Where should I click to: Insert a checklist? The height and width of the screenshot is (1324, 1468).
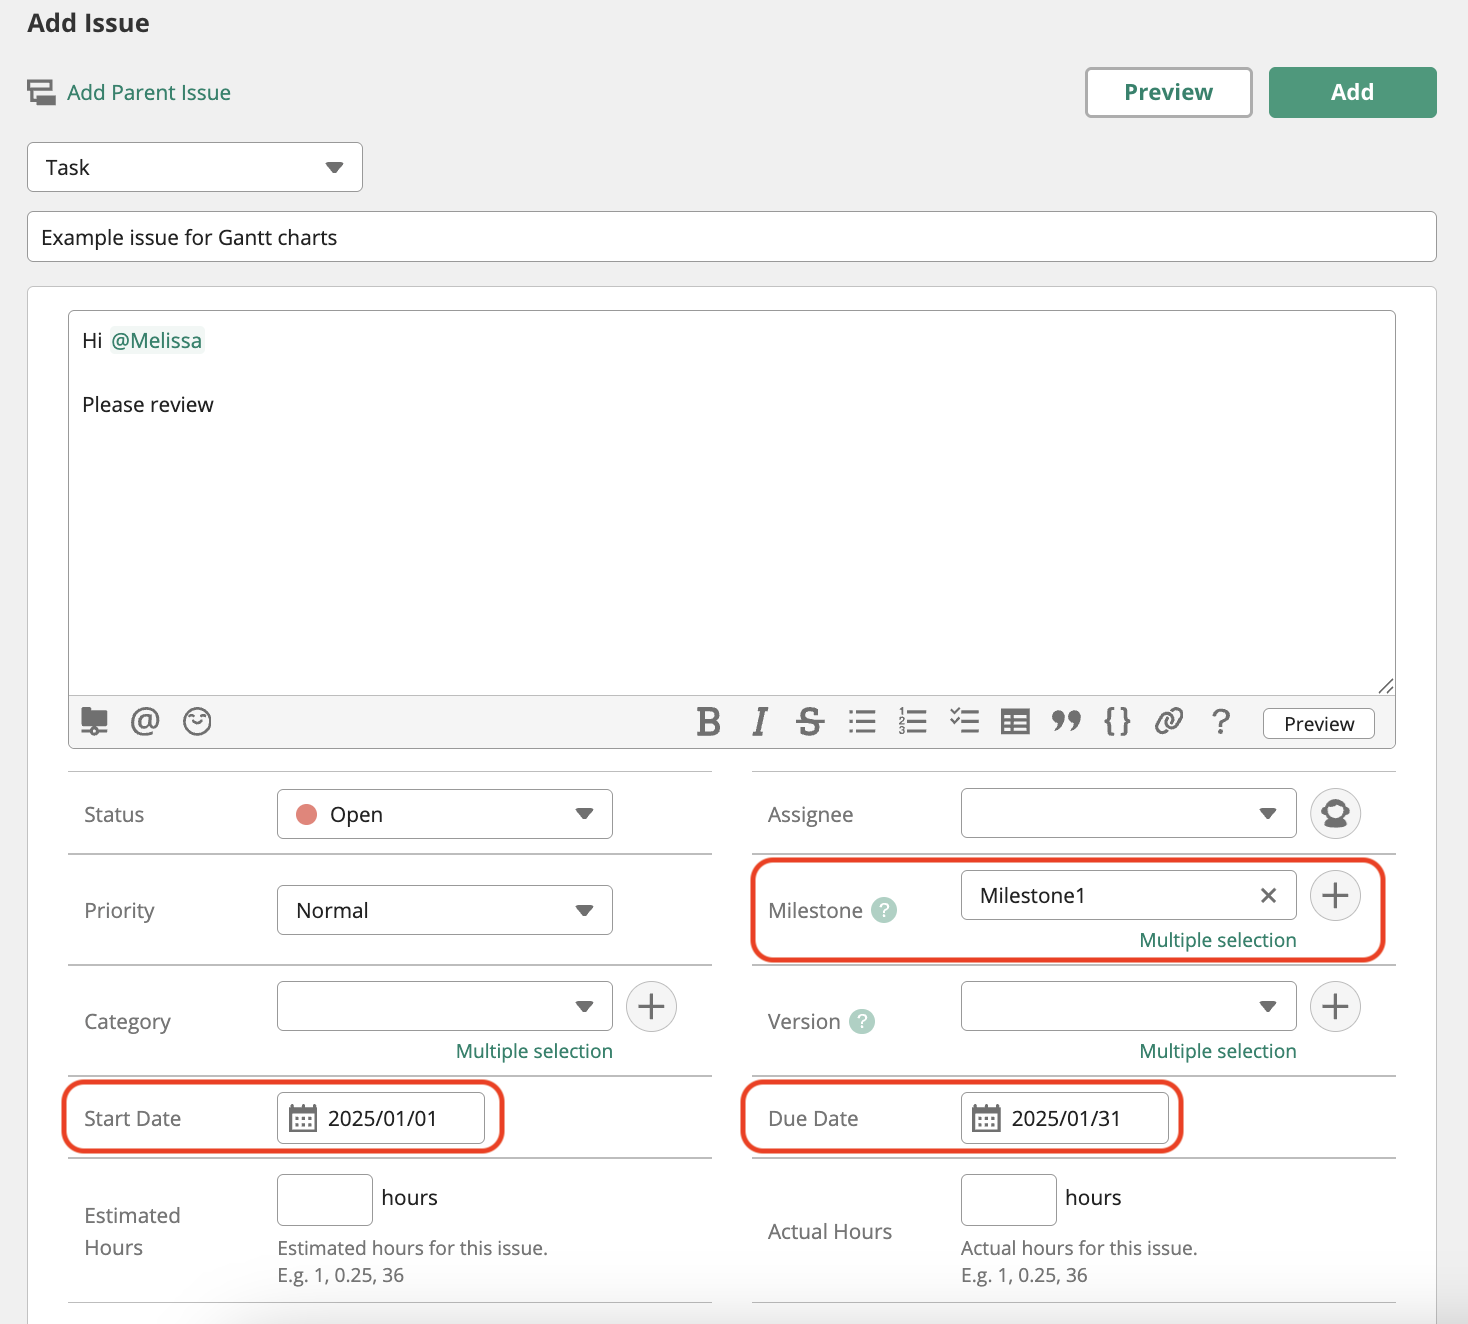click(964, 721)
